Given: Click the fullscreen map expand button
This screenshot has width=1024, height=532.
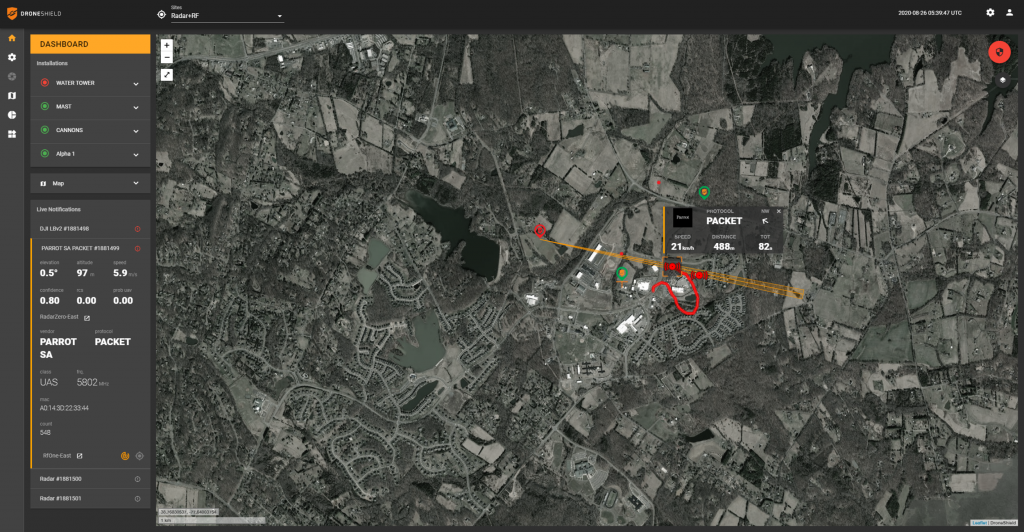Looking at the screenshot, I should pos(167,74).
